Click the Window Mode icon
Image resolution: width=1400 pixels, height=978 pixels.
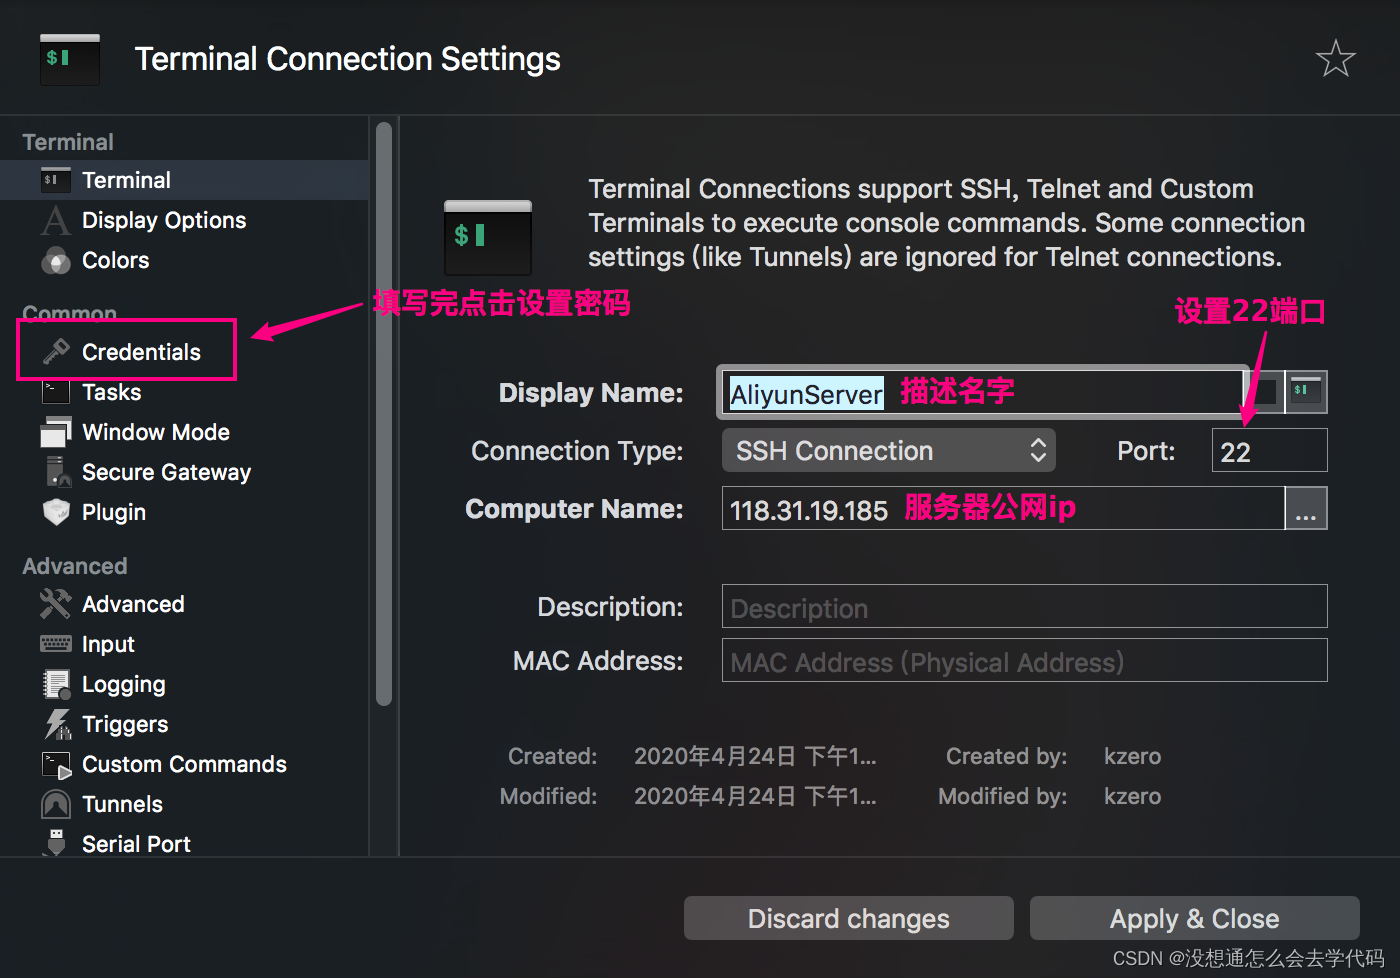pos(55,432)
